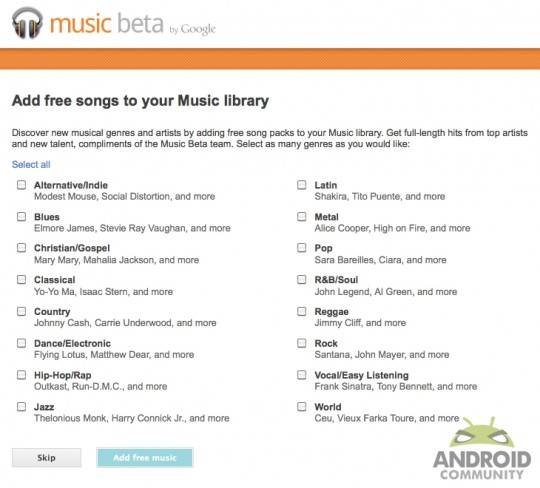Click the Android Community robot watermark icon
Image resolution: width=540 pixels, height=488 pixels.
[482, 432]
